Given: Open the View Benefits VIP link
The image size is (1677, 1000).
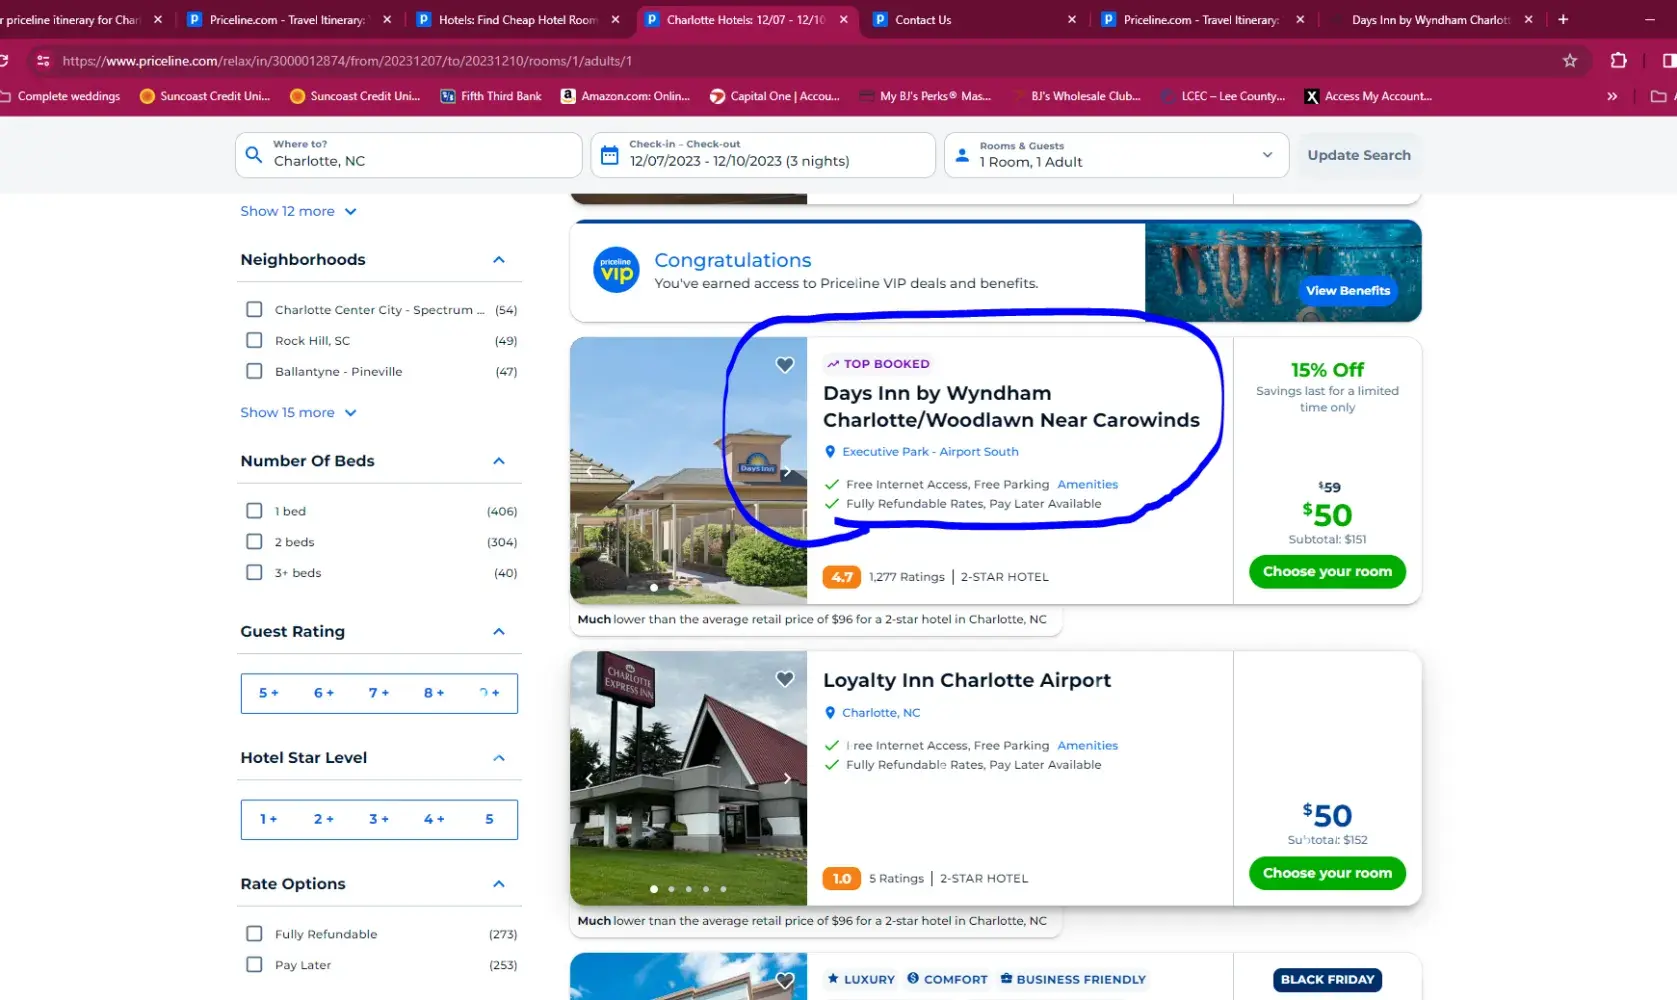Looking at the screenshot, I should 1347,291.
